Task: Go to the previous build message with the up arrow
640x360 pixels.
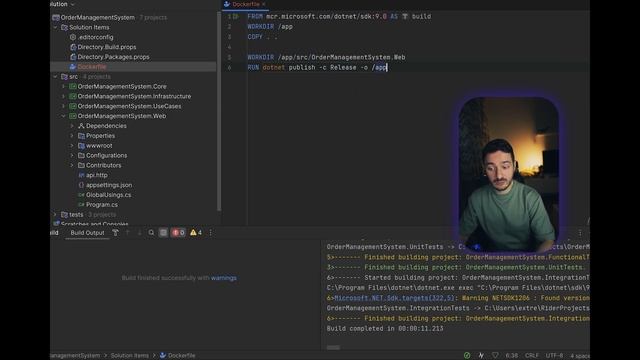Action: (x=127, y=233)
